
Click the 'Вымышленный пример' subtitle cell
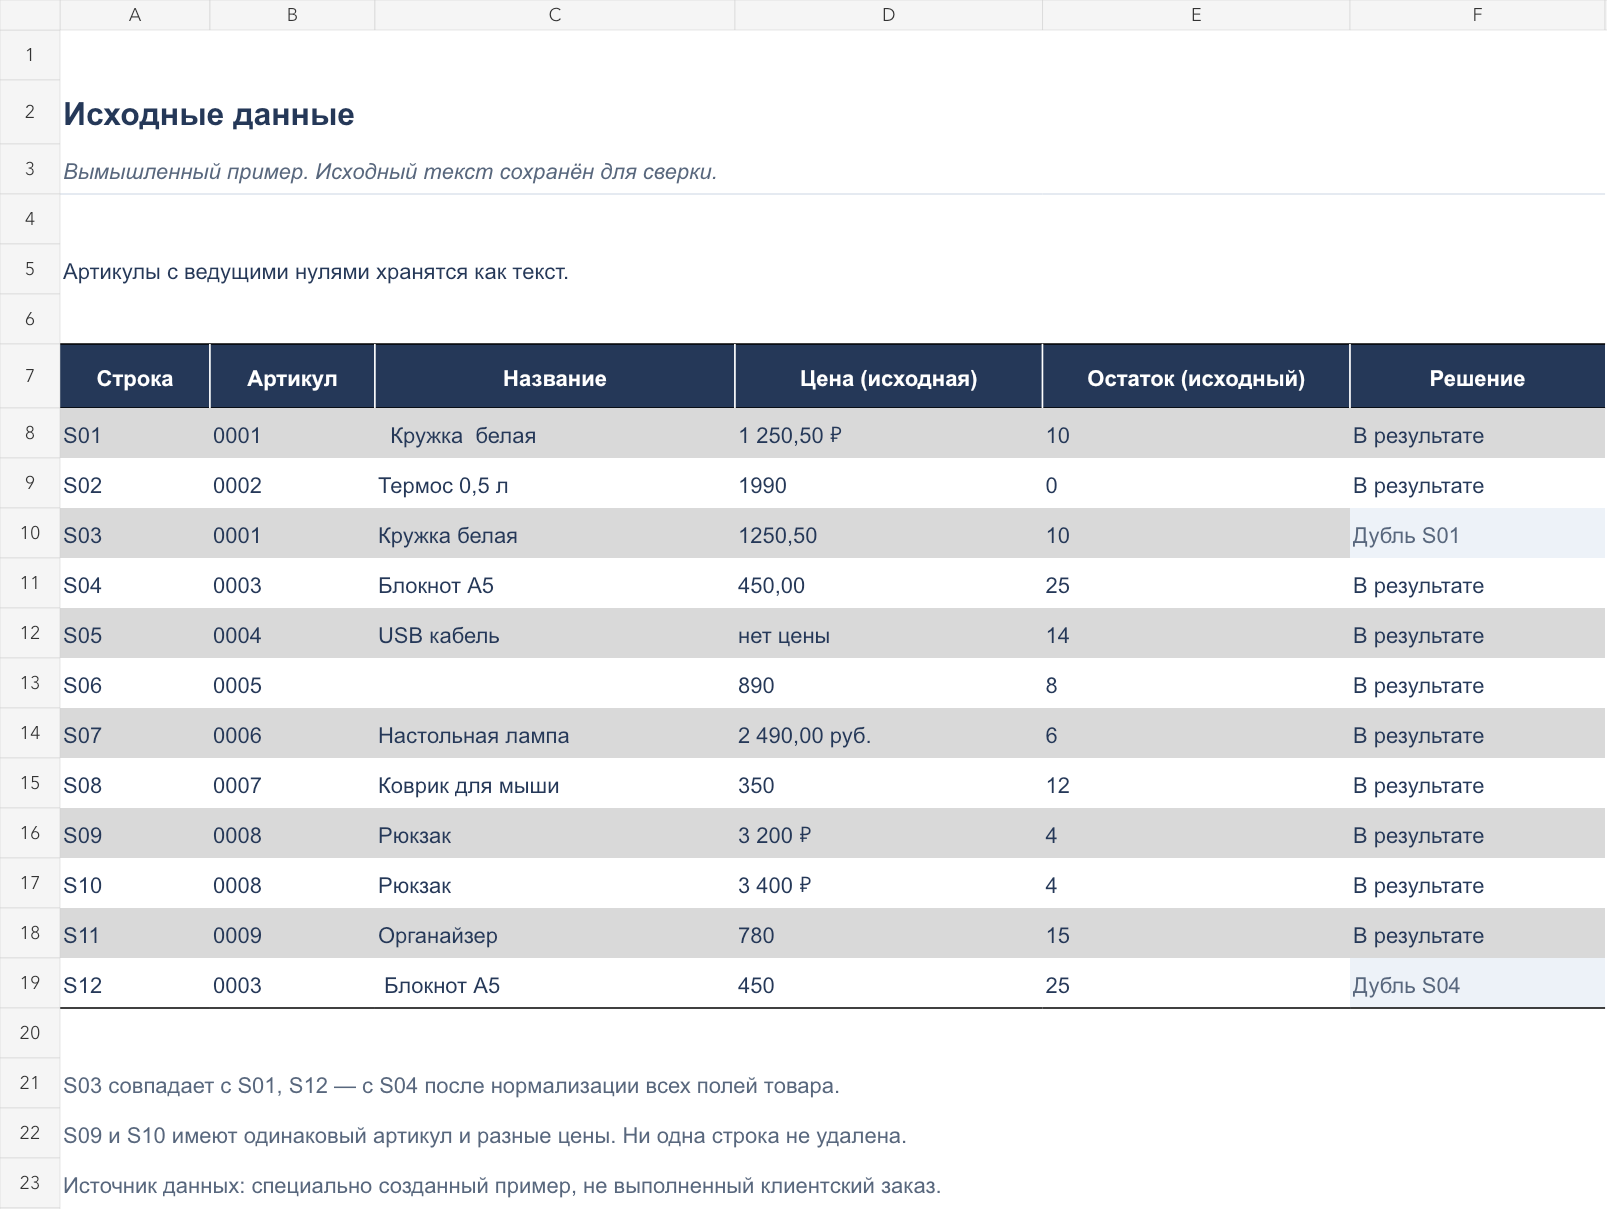[390, 171]
